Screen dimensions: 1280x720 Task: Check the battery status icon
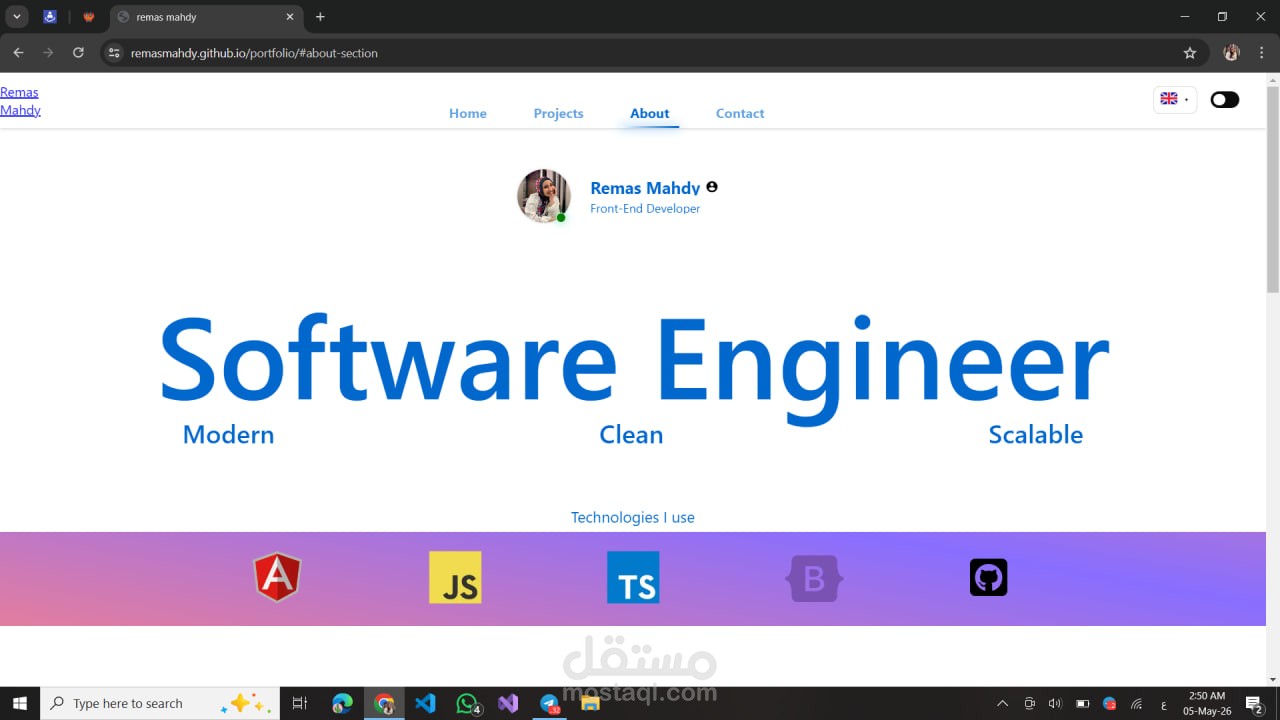pyautogui.click(x=1082, y=704)
